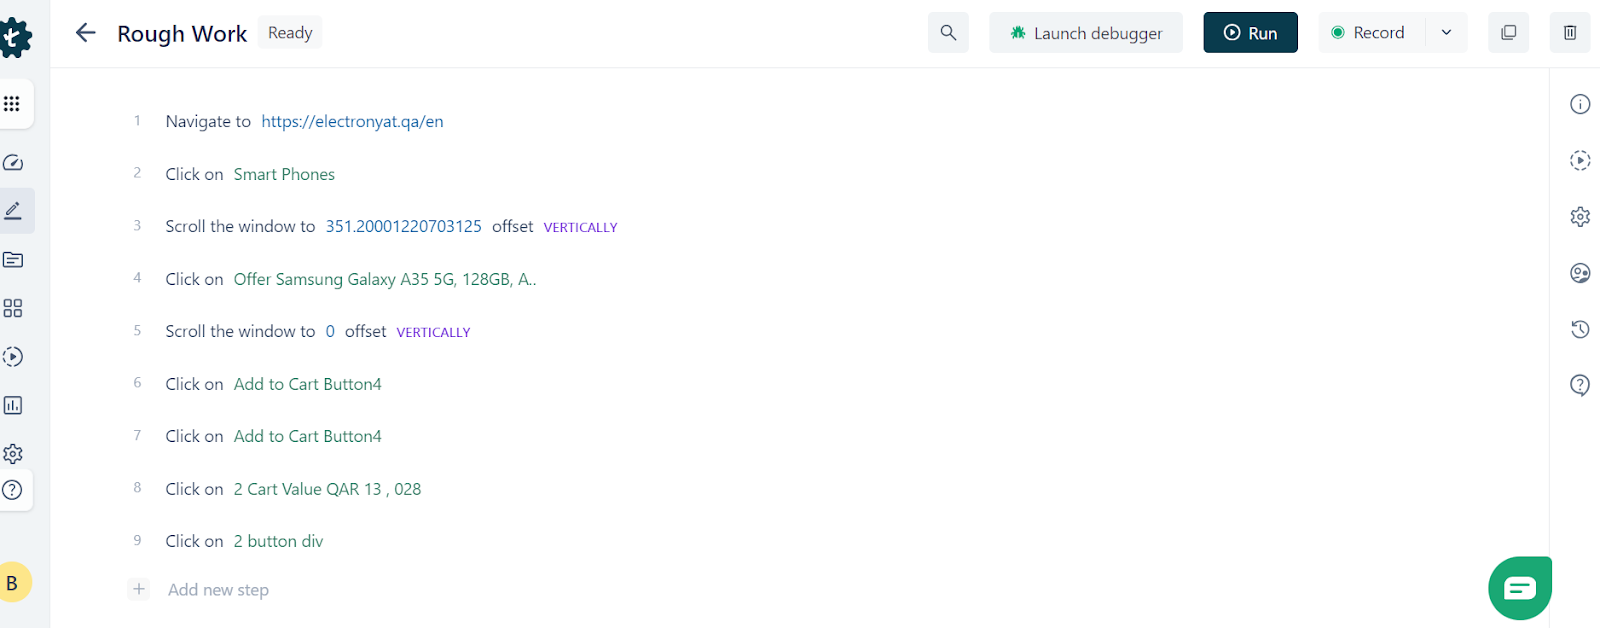Select the pencil create tests icon

[13, 211]
